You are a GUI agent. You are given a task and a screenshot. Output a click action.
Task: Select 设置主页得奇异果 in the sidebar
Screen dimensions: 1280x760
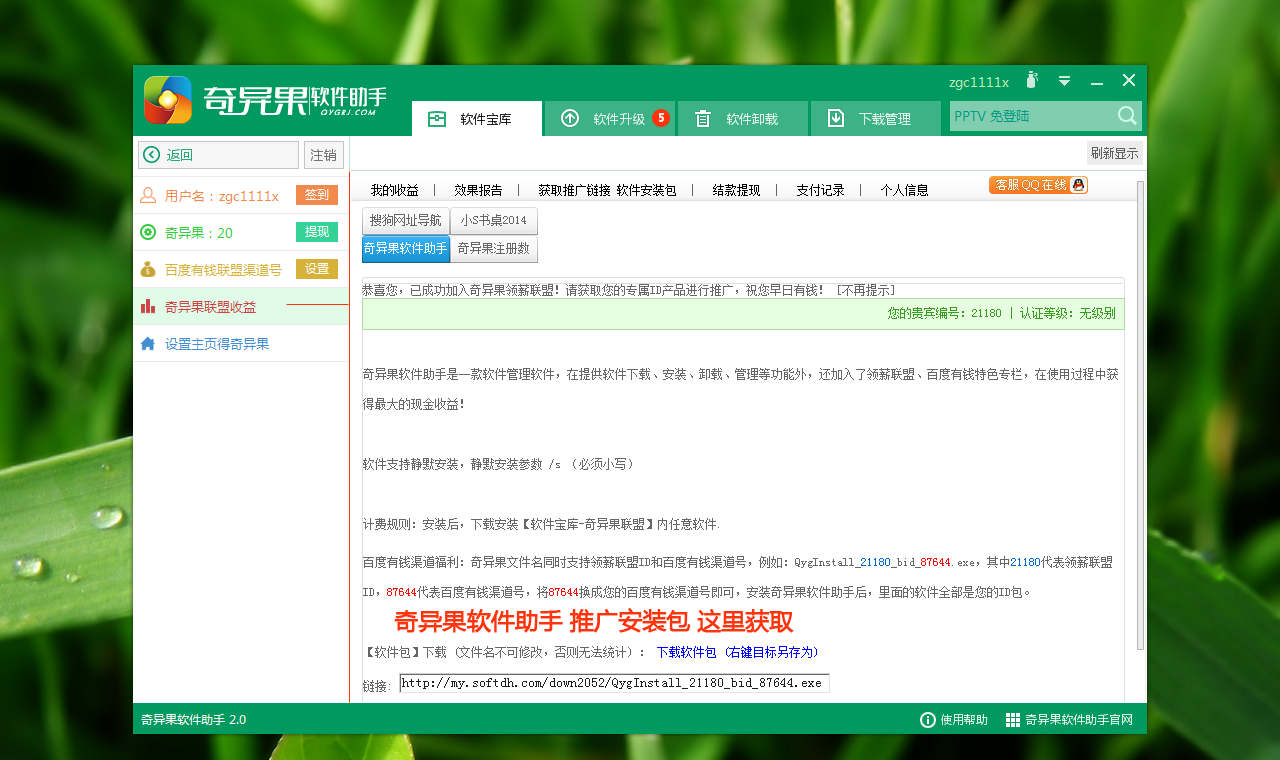241,344
